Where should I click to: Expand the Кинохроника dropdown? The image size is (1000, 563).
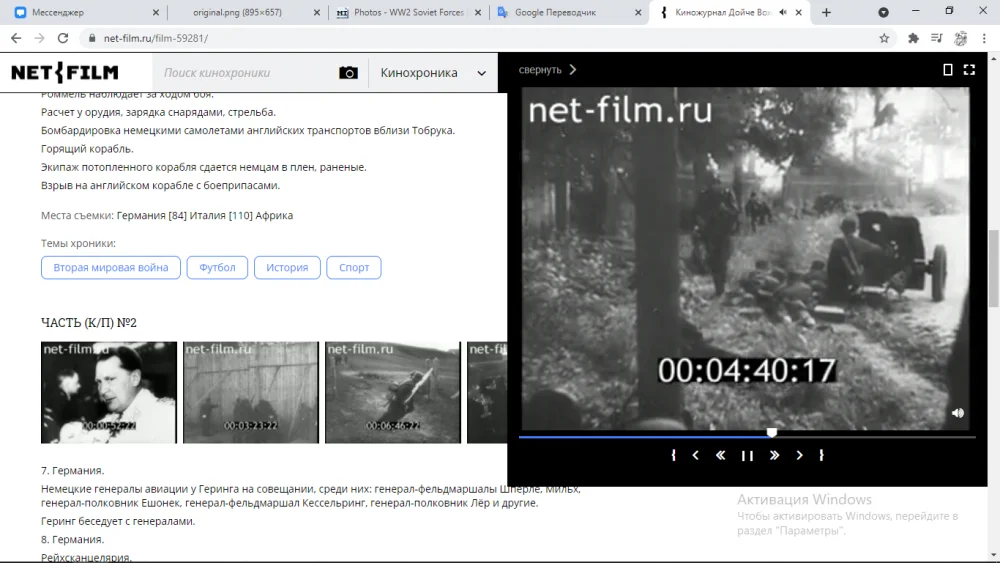tap(433, 73)
